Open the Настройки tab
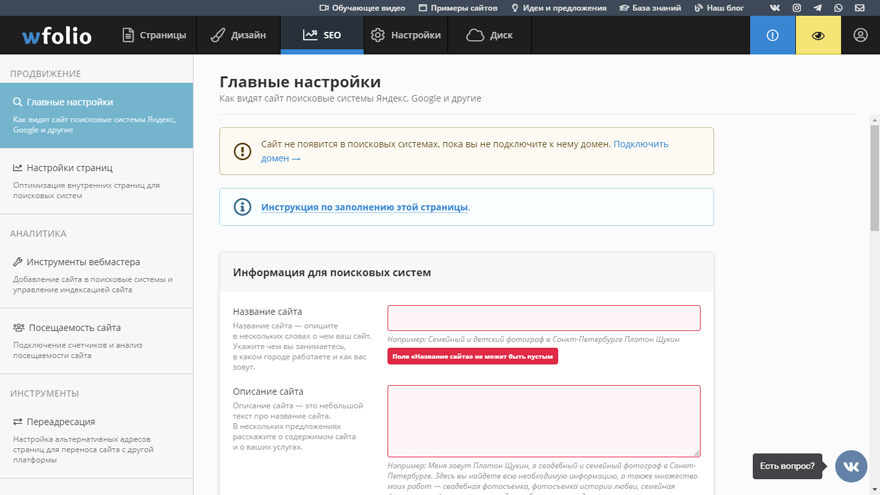Image resolution: width=880 pixels, height=495 pixels. click(x=406, y=35)
